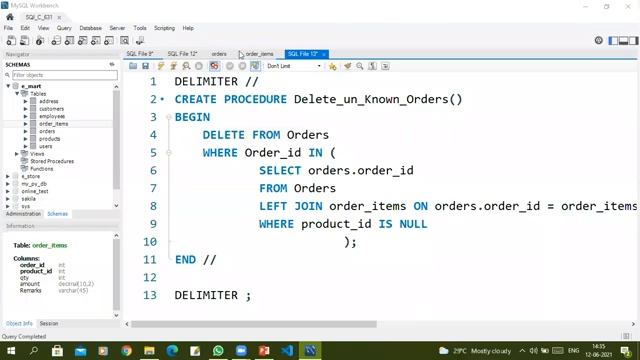Click the explain query magnifier icon
The height and width of the screenshot is (360, 640).
tap(186, 66)
